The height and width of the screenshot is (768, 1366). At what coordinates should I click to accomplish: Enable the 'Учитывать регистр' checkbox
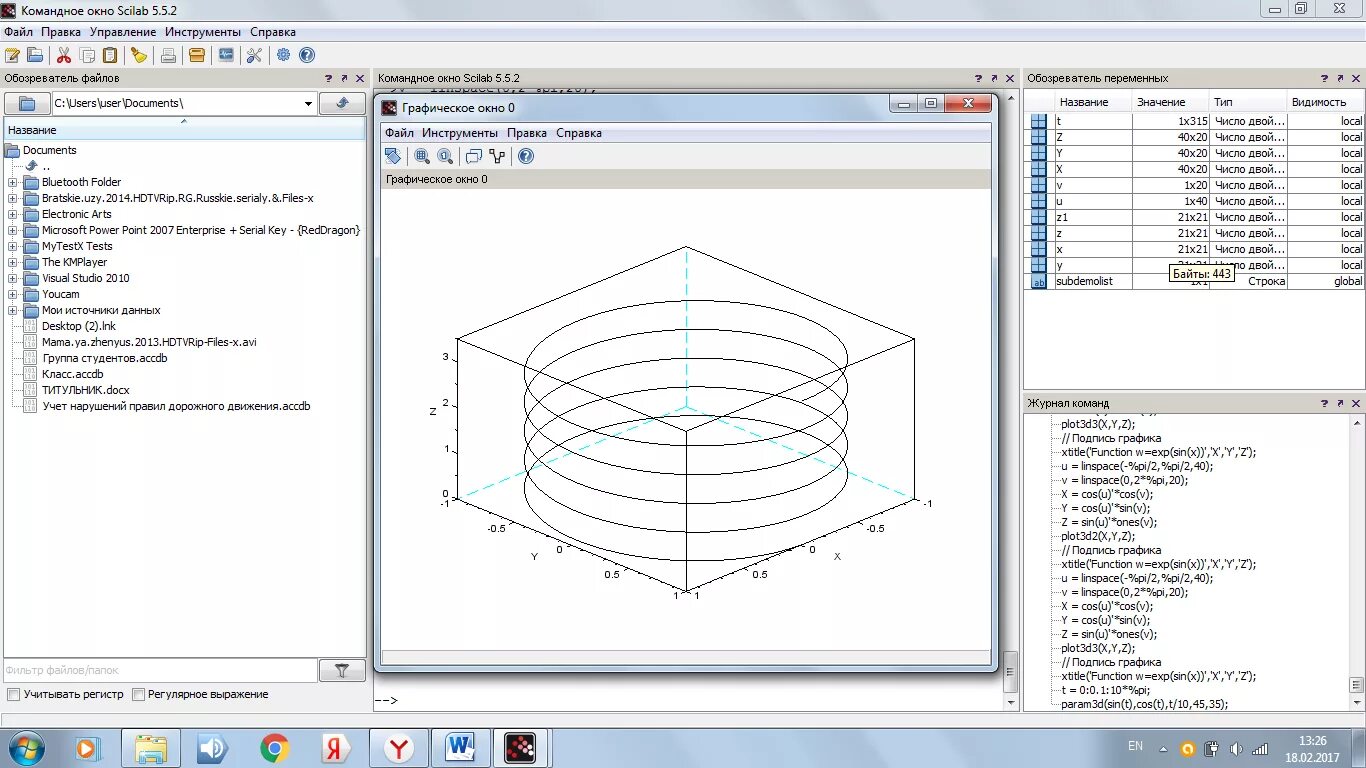tap(13, 694)
